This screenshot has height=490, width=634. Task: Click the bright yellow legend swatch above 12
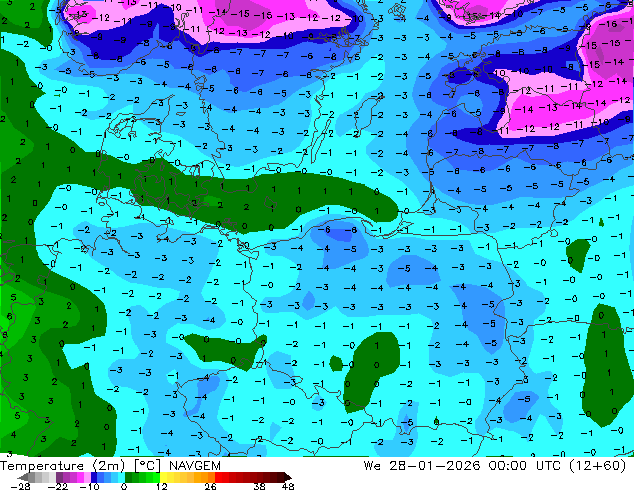(x=163, y=477)
